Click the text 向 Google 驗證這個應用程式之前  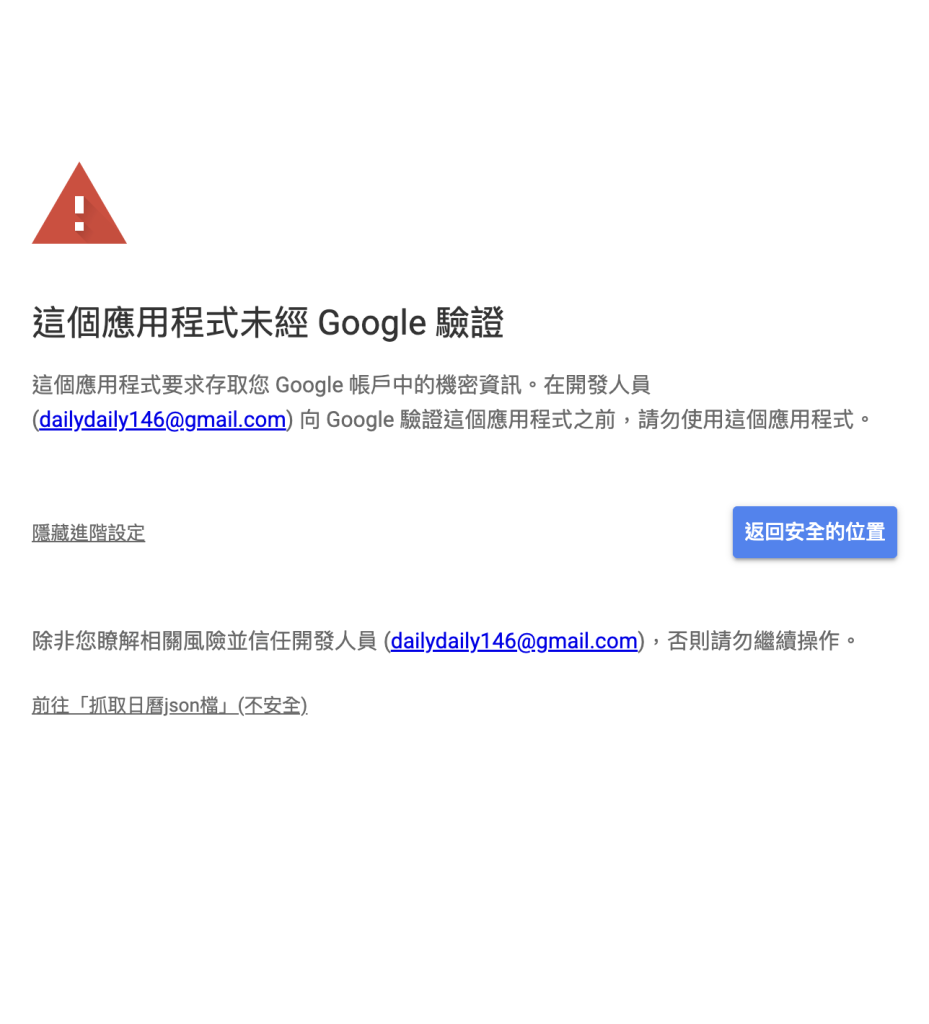458,420
